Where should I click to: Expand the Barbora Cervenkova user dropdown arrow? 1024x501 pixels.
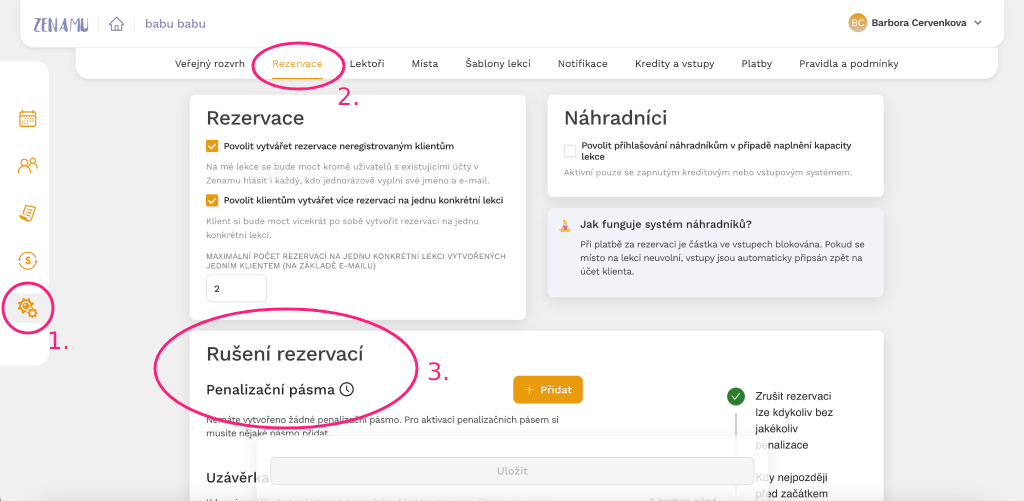tap(978, 23)
